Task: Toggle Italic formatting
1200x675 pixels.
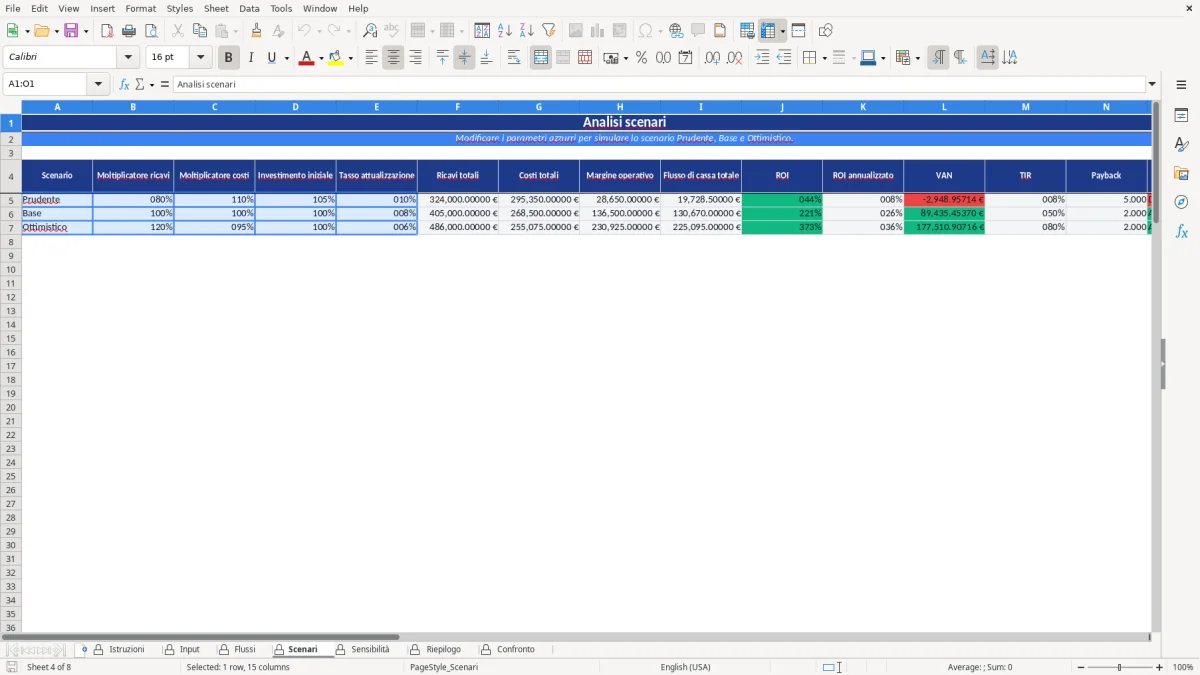Action: [250, 58]
